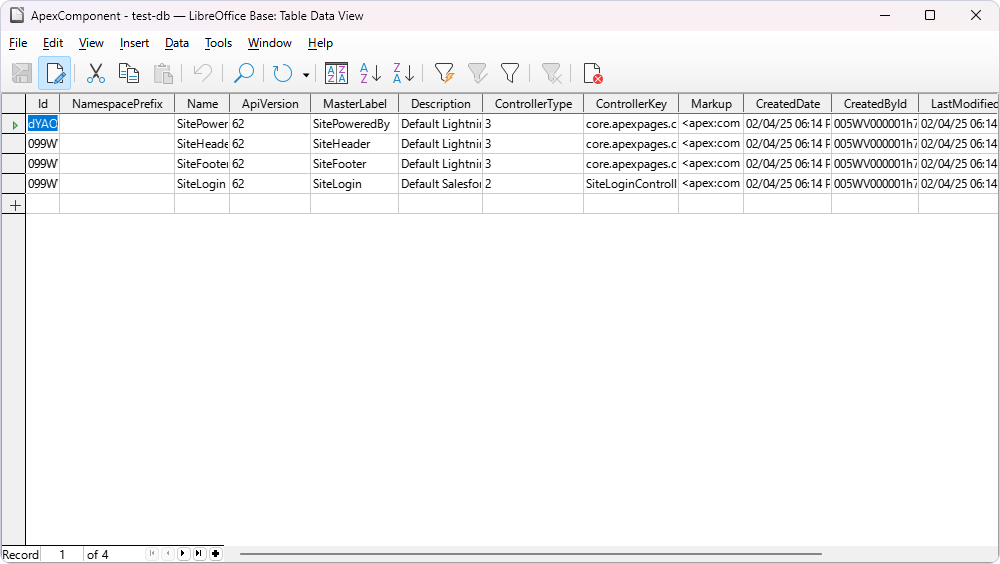Click the SiteLogin Name cell
Viewport: 1000px width, 564px height.
(202, 184)
